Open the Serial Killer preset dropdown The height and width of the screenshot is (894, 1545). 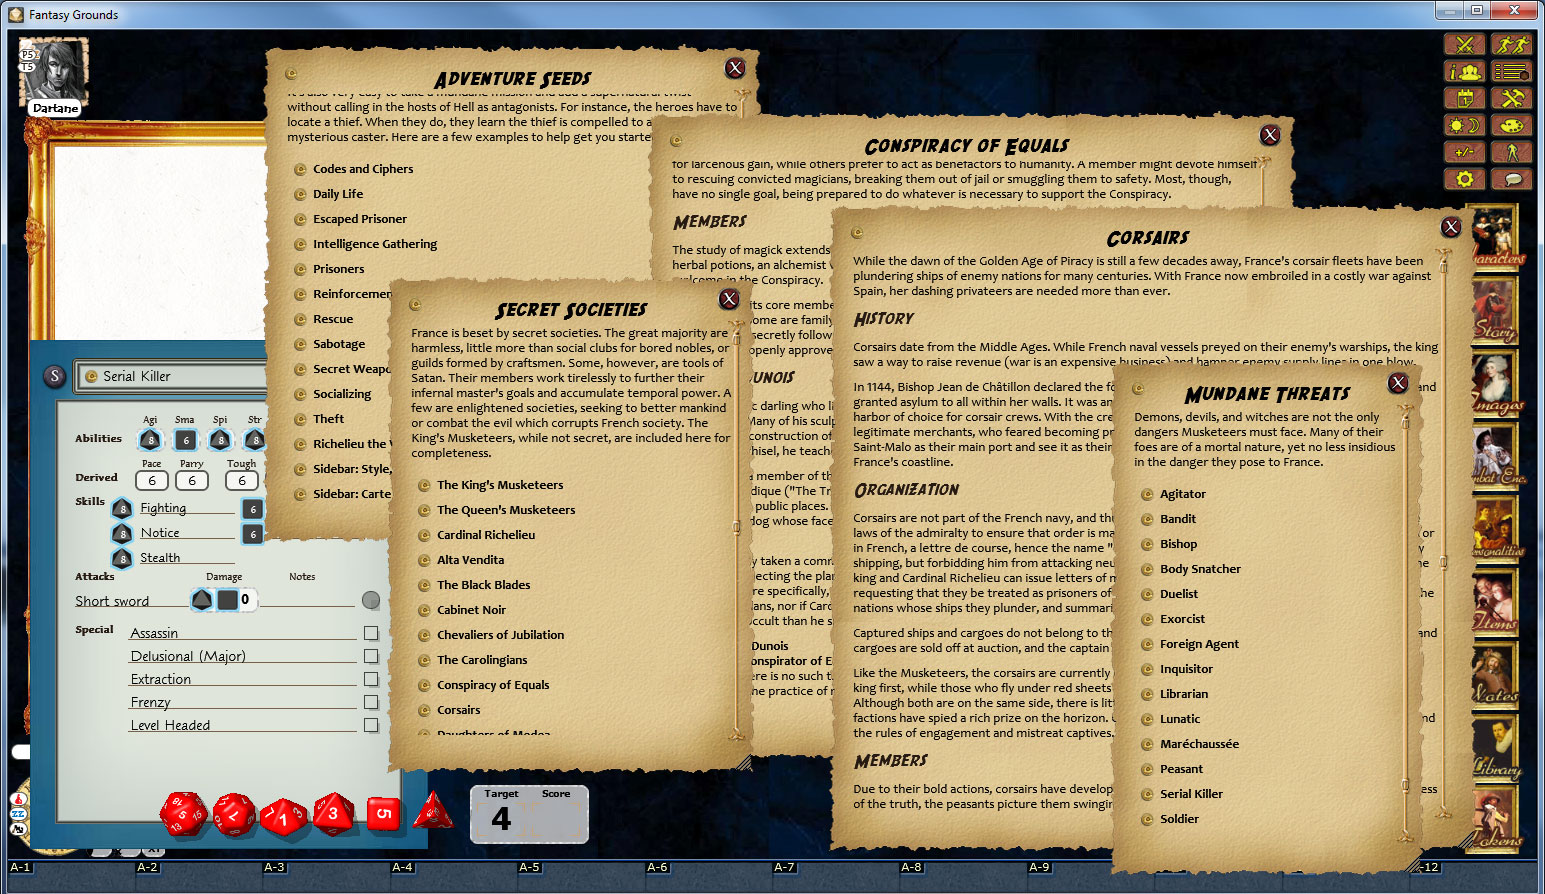(x=171, y=376)
